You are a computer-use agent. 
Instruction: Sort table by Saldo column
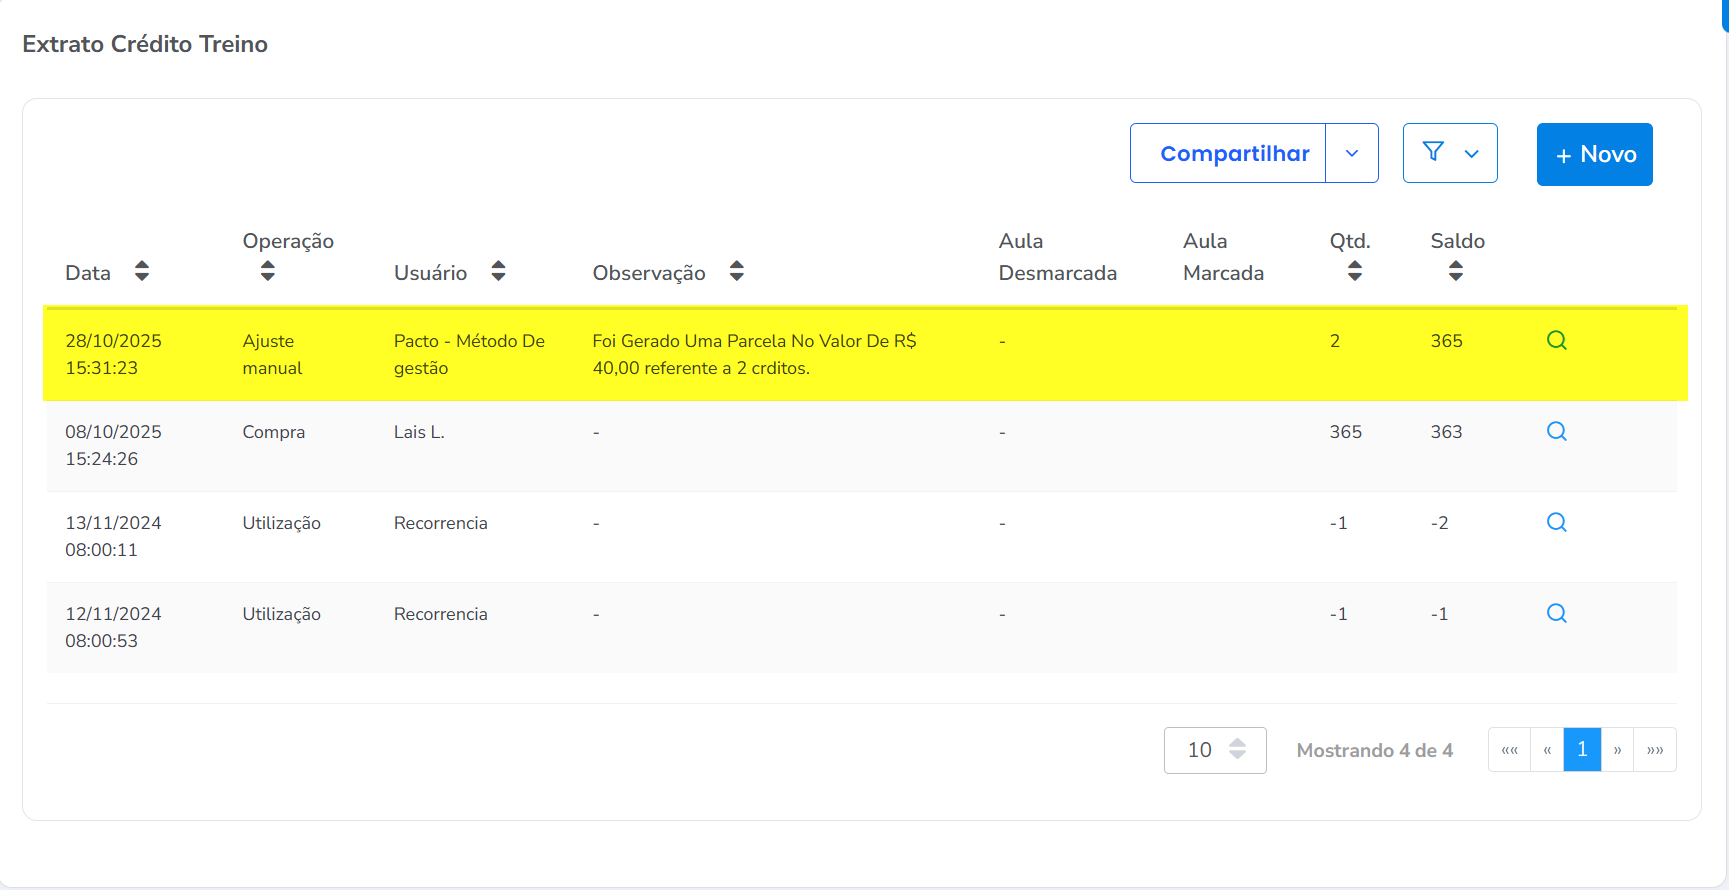coord(1455,271)
